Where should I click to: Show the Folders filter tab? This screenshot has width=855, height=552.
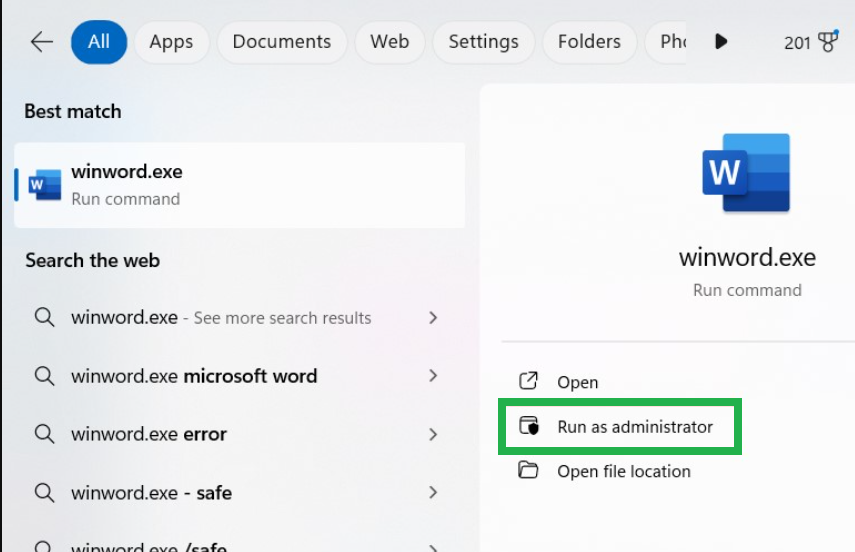pyautogui.click(x=589, y=42)
